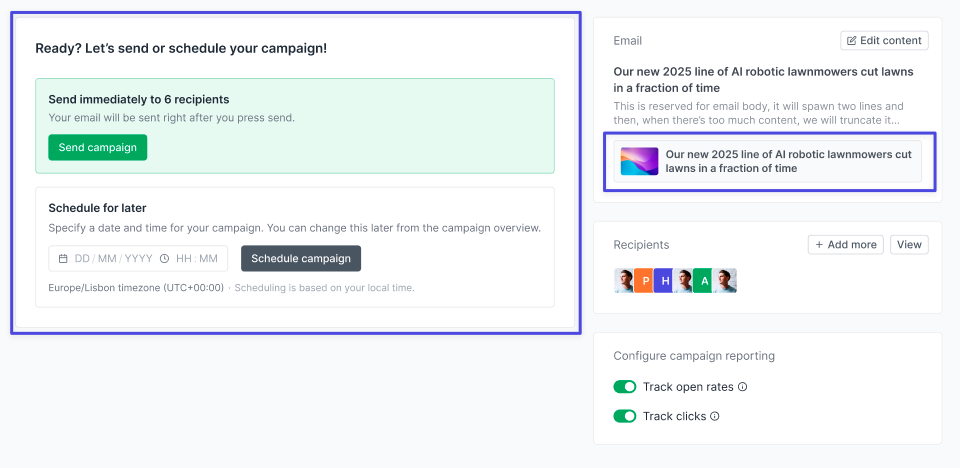Click the DD / MM / YYYY date input
Image resolution: width=960 pixels, height=468 pixels.
click(113, 259)
